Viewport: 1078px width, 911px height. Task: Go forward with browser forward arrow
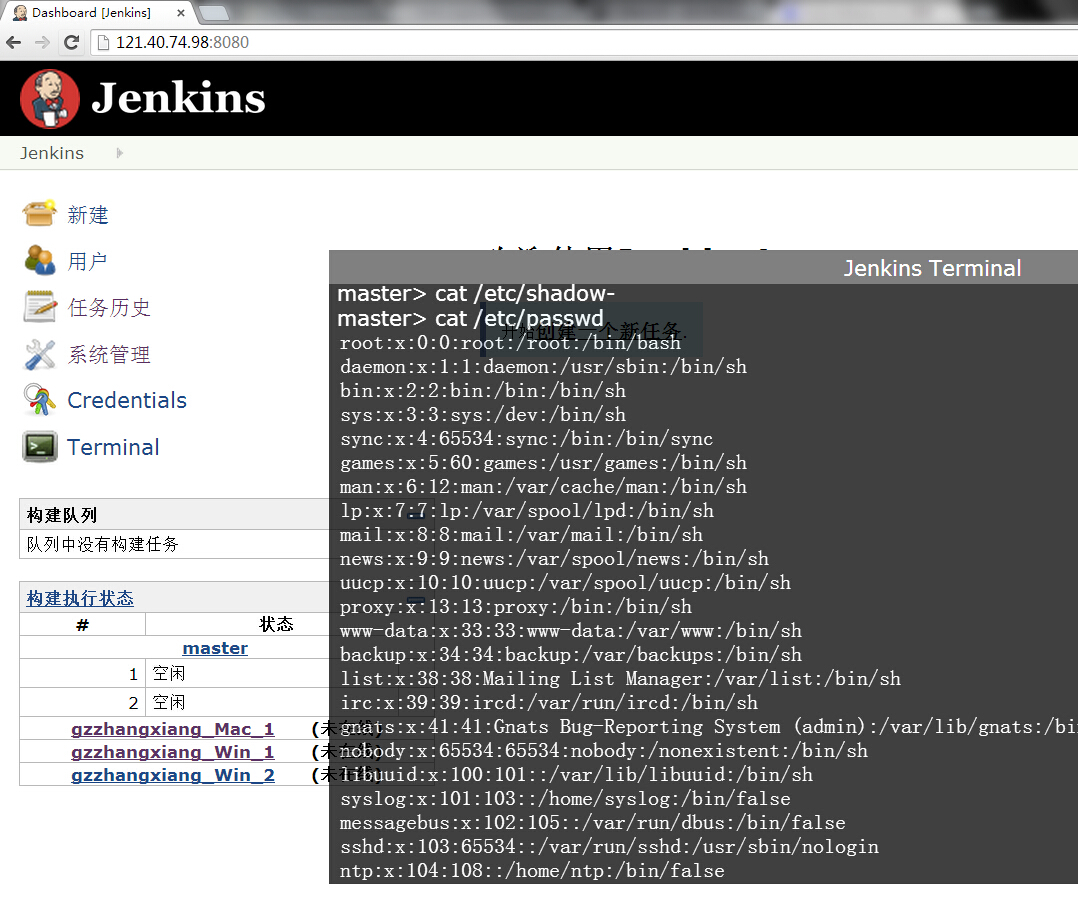click(42, 43)
